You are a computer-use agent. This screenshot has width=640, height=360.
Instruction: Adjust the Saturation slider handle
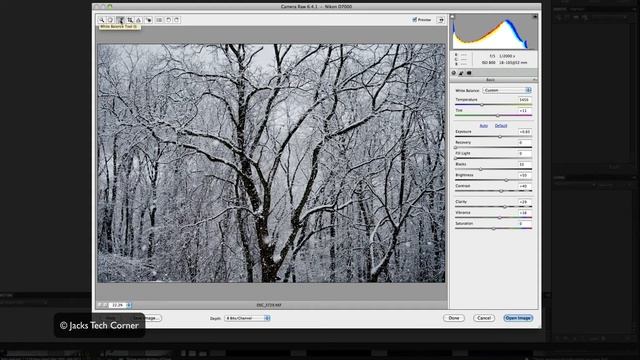point(493,229)
